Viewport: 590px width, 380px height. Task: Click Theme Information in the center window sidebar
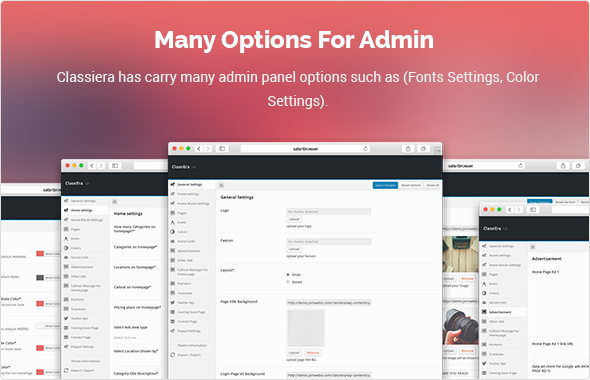192,345
